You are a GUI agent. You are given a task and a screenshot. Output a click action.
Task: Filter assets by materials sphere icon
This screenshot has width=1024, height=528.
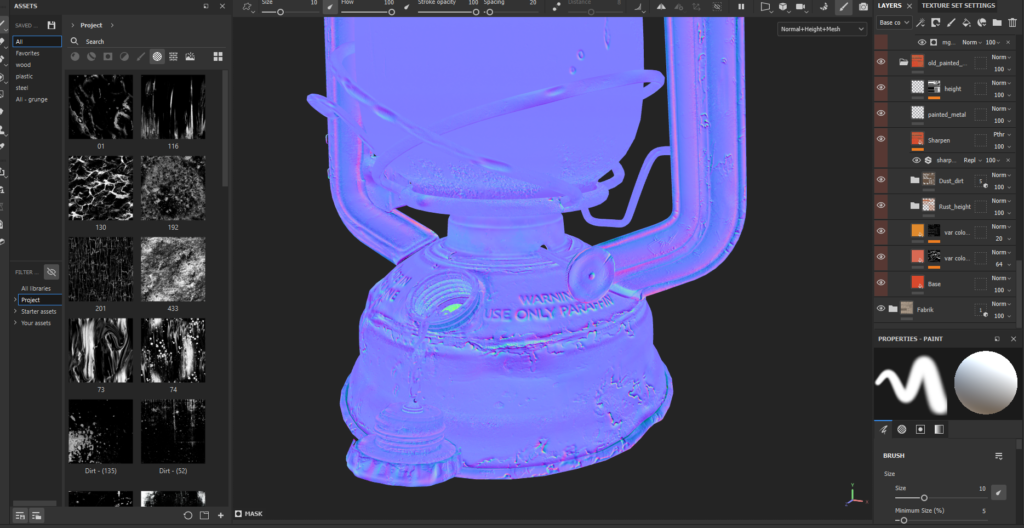coord(75,56)
